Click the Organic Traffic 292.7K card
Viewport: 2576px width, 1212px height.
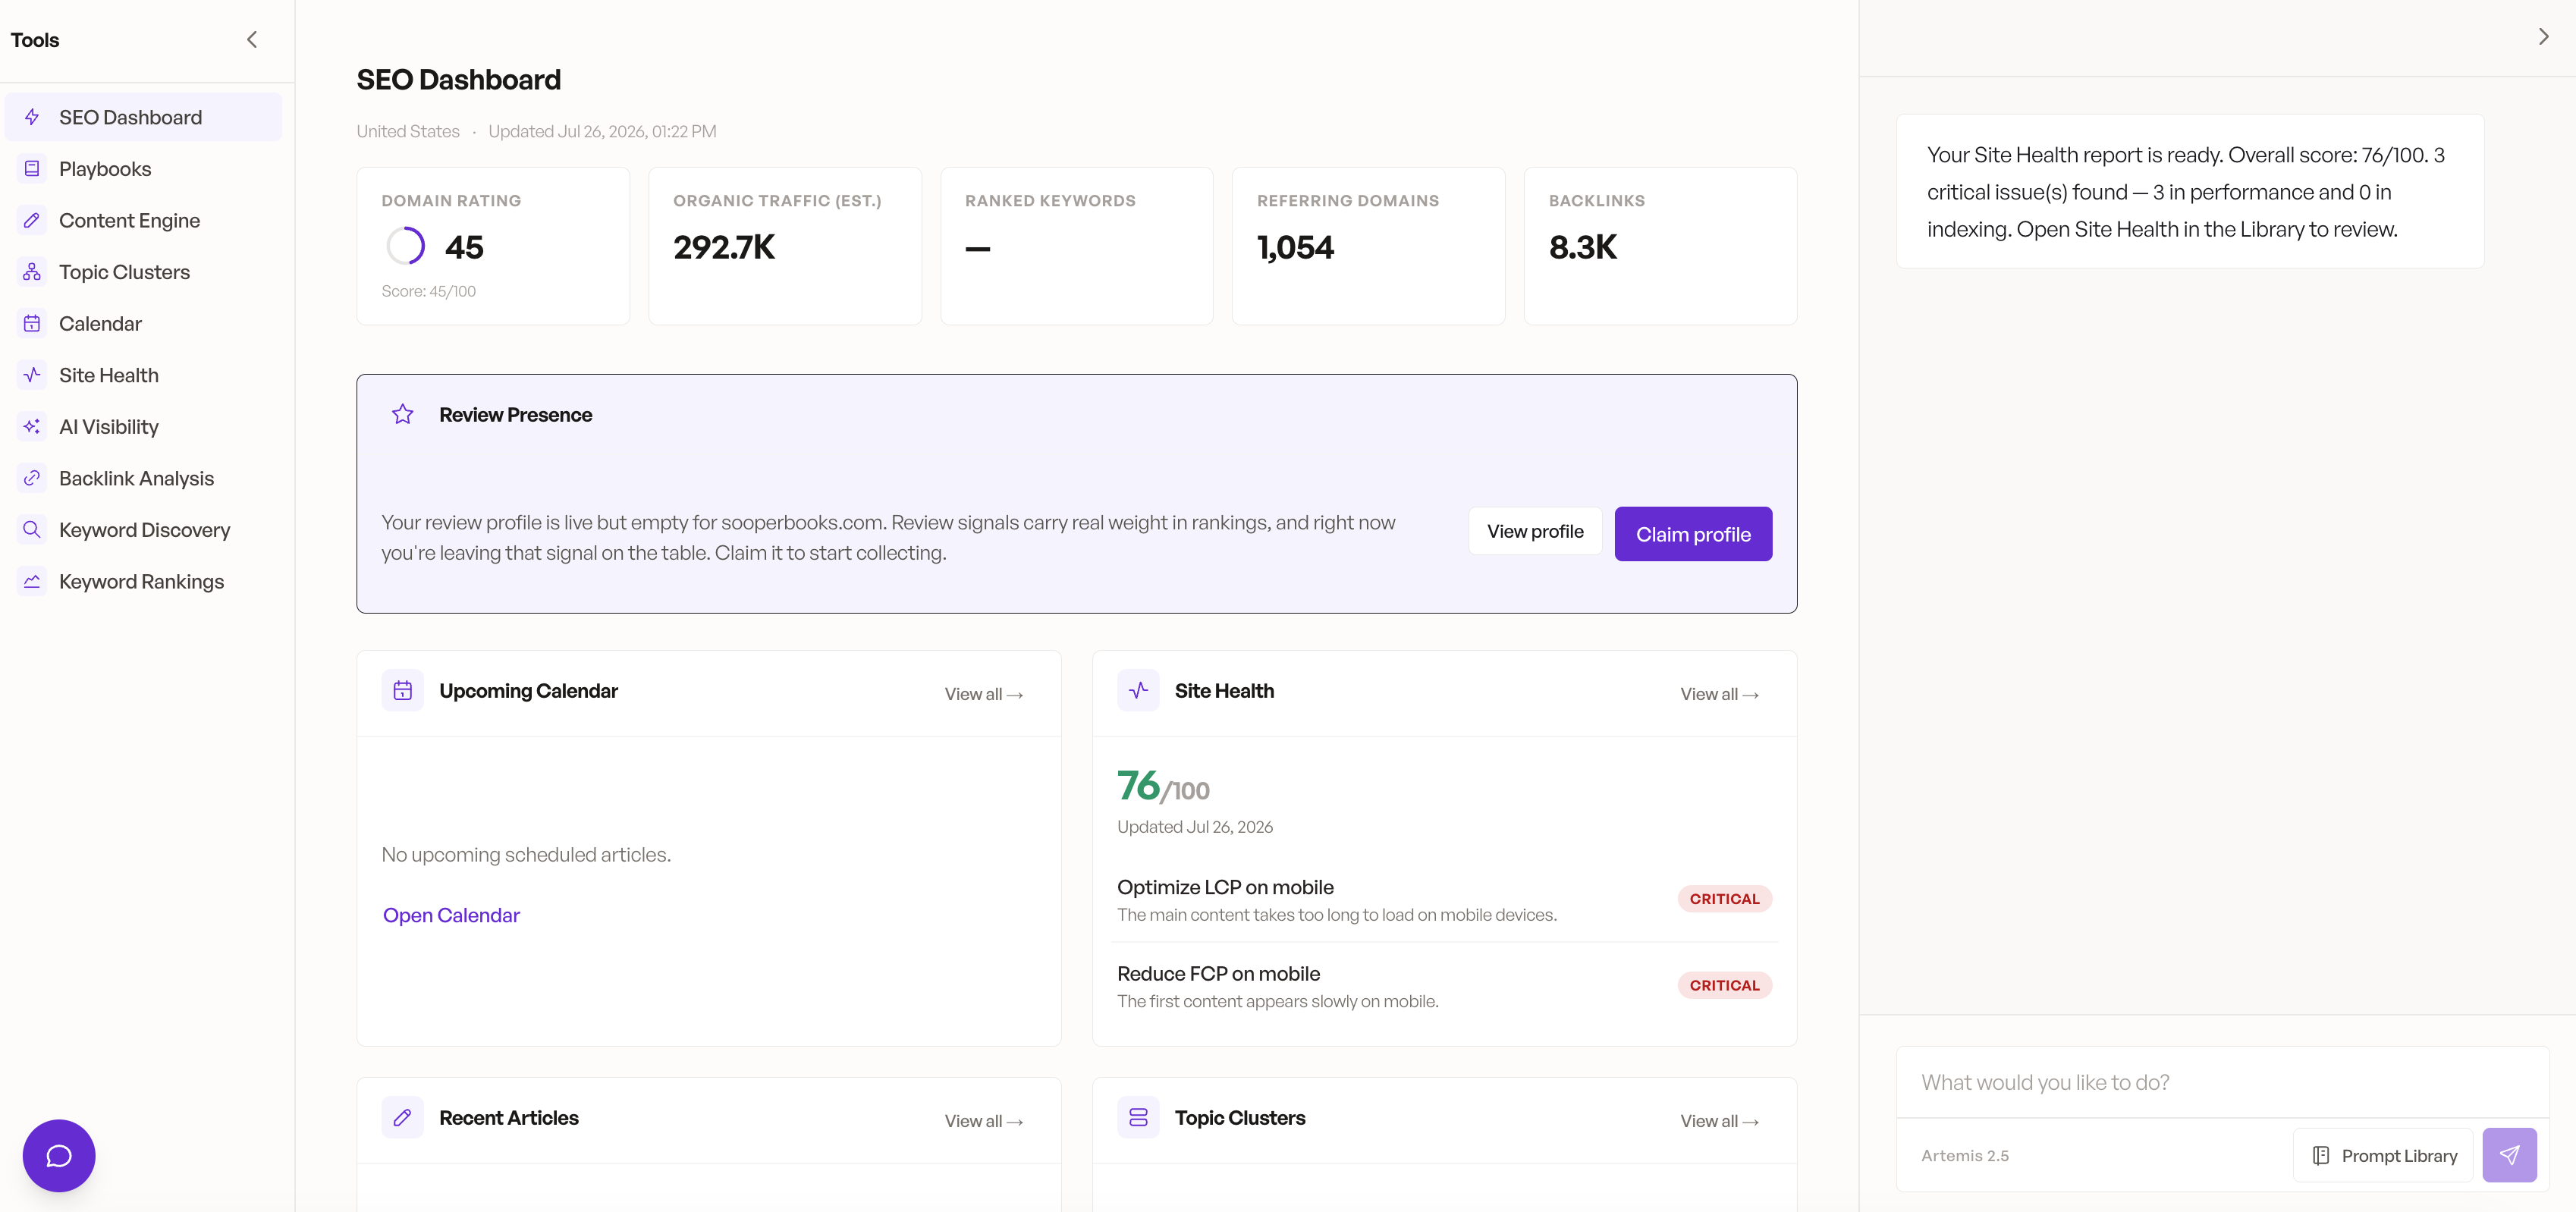tap(785, 246)
